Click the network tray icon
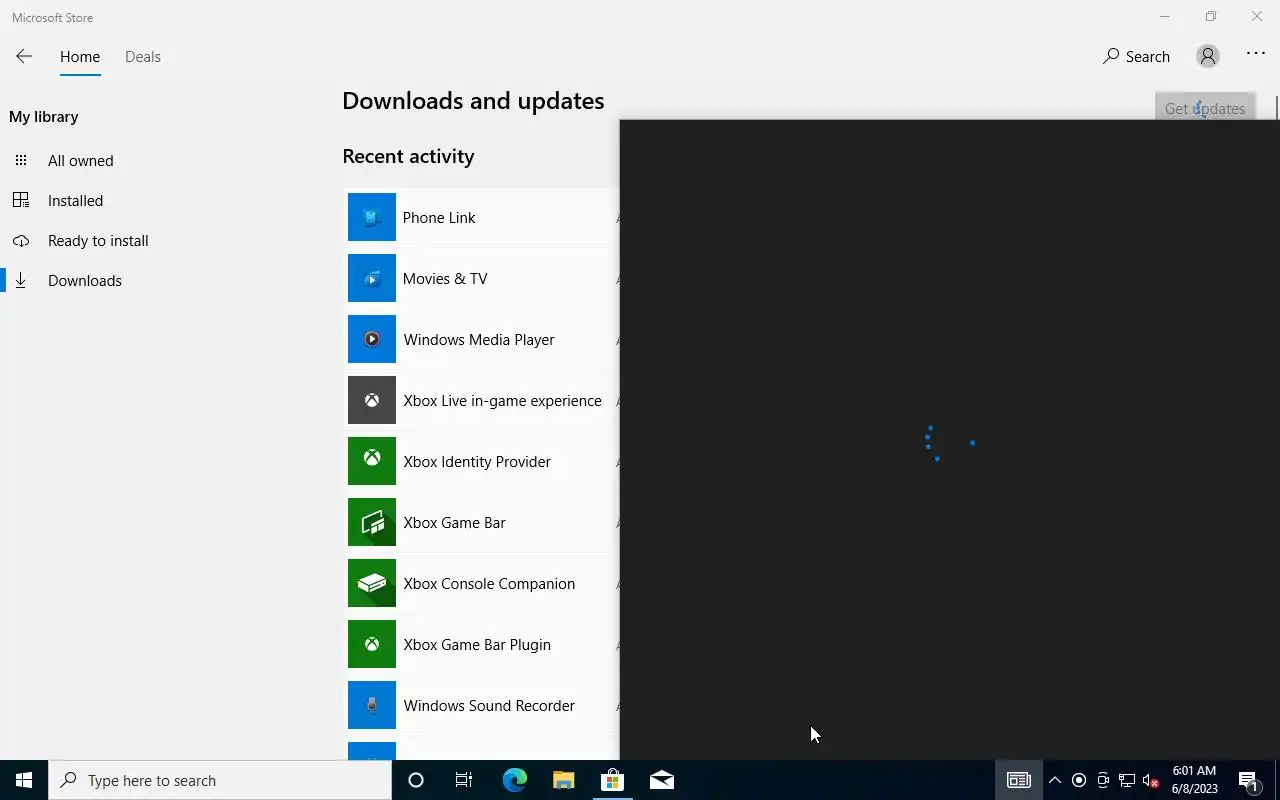Viewport: 1280px width, 800px height. [1127, 780]
